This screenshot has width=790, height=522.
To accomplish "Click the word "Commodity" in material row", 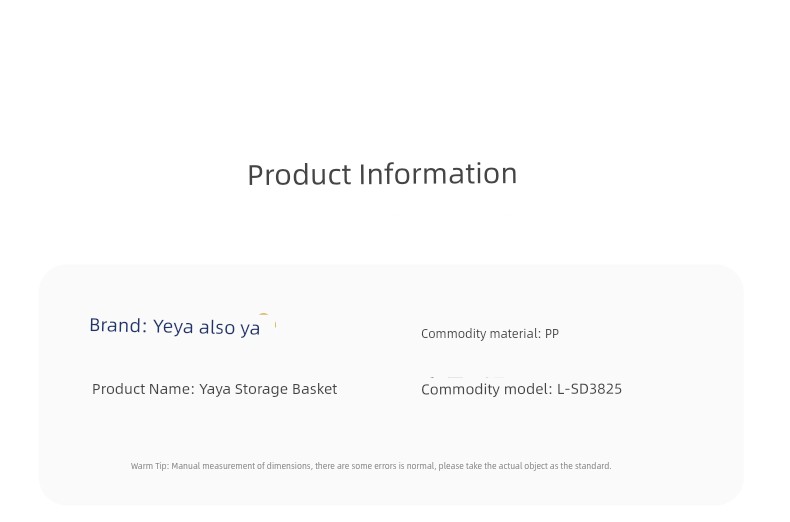I will click(453, 334).
